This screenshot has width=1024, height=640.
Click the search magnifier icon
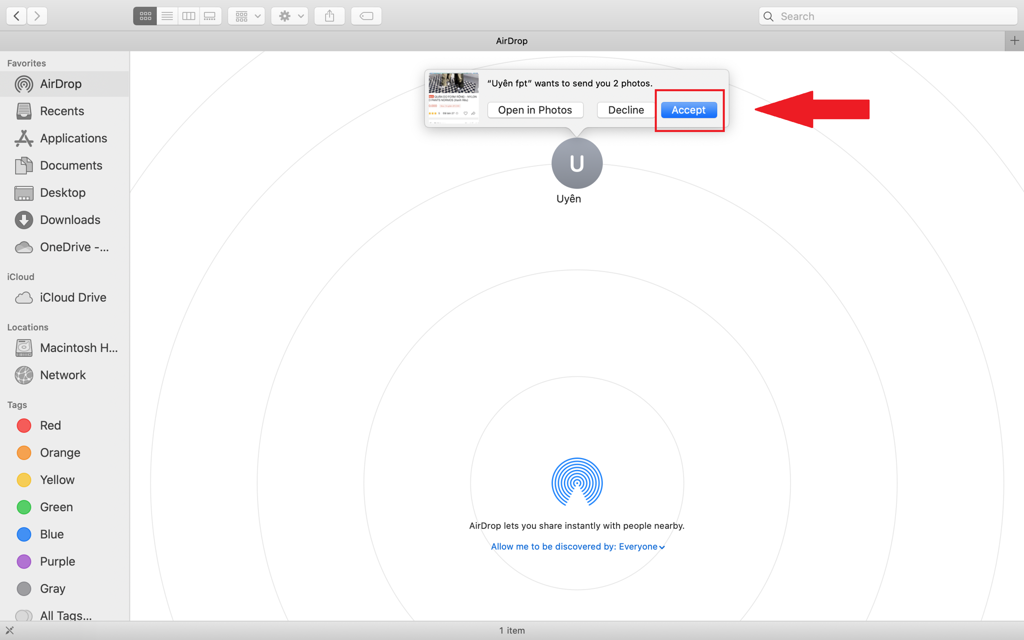769,16
